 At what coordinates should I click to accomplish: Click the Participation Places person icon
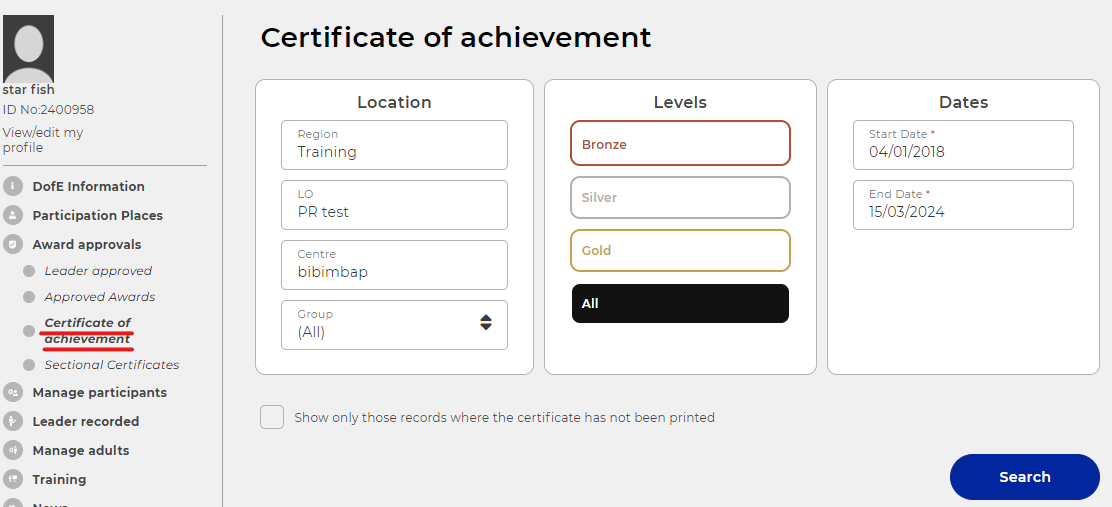(x=13, y=215)
